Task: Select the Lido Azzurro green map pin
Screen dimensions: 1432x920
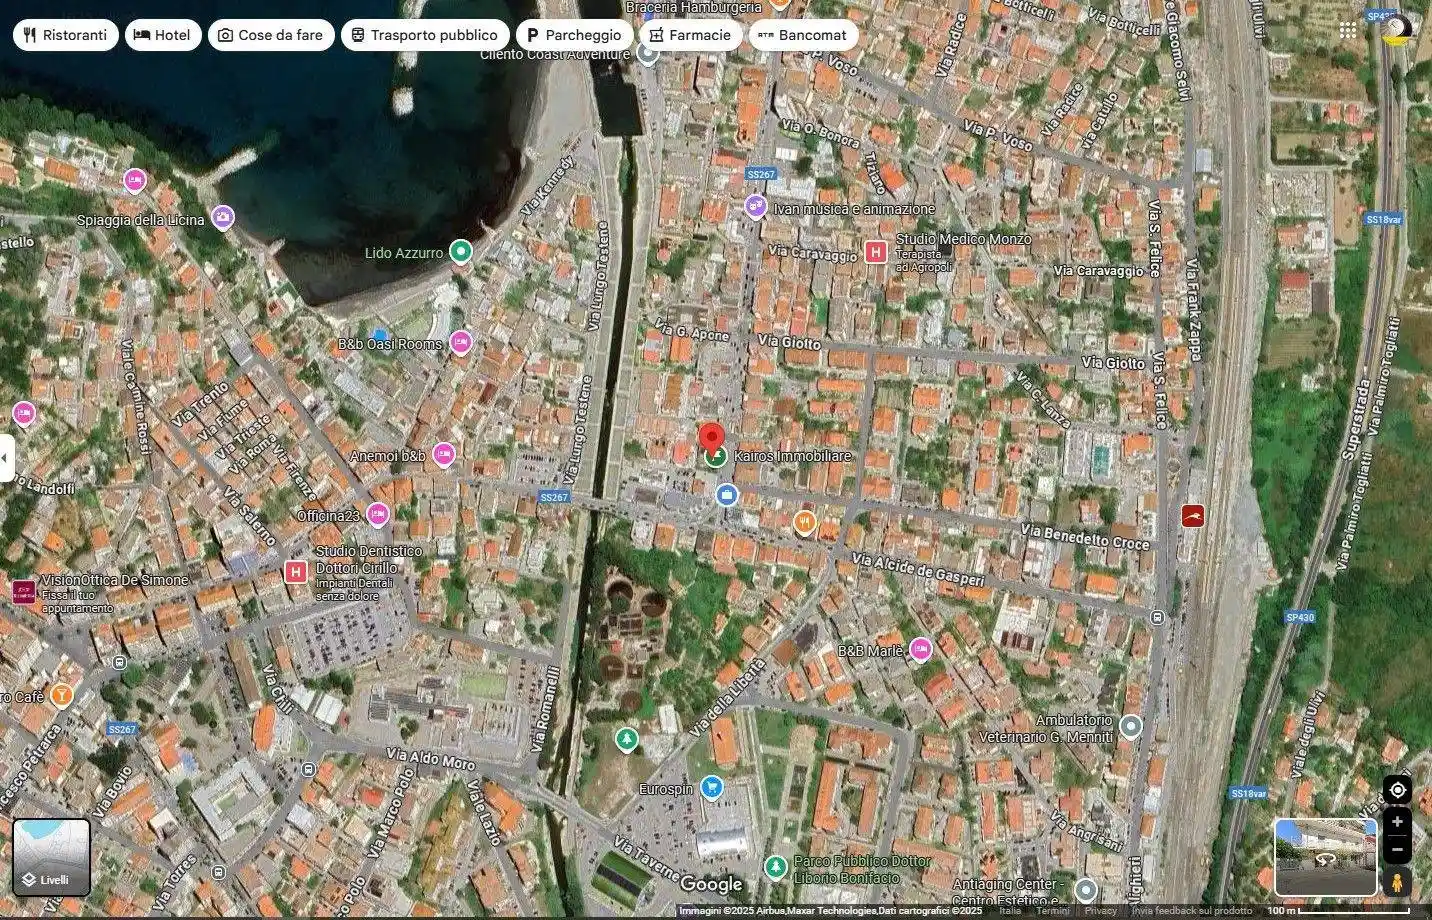Action: [x=459, y=252]
